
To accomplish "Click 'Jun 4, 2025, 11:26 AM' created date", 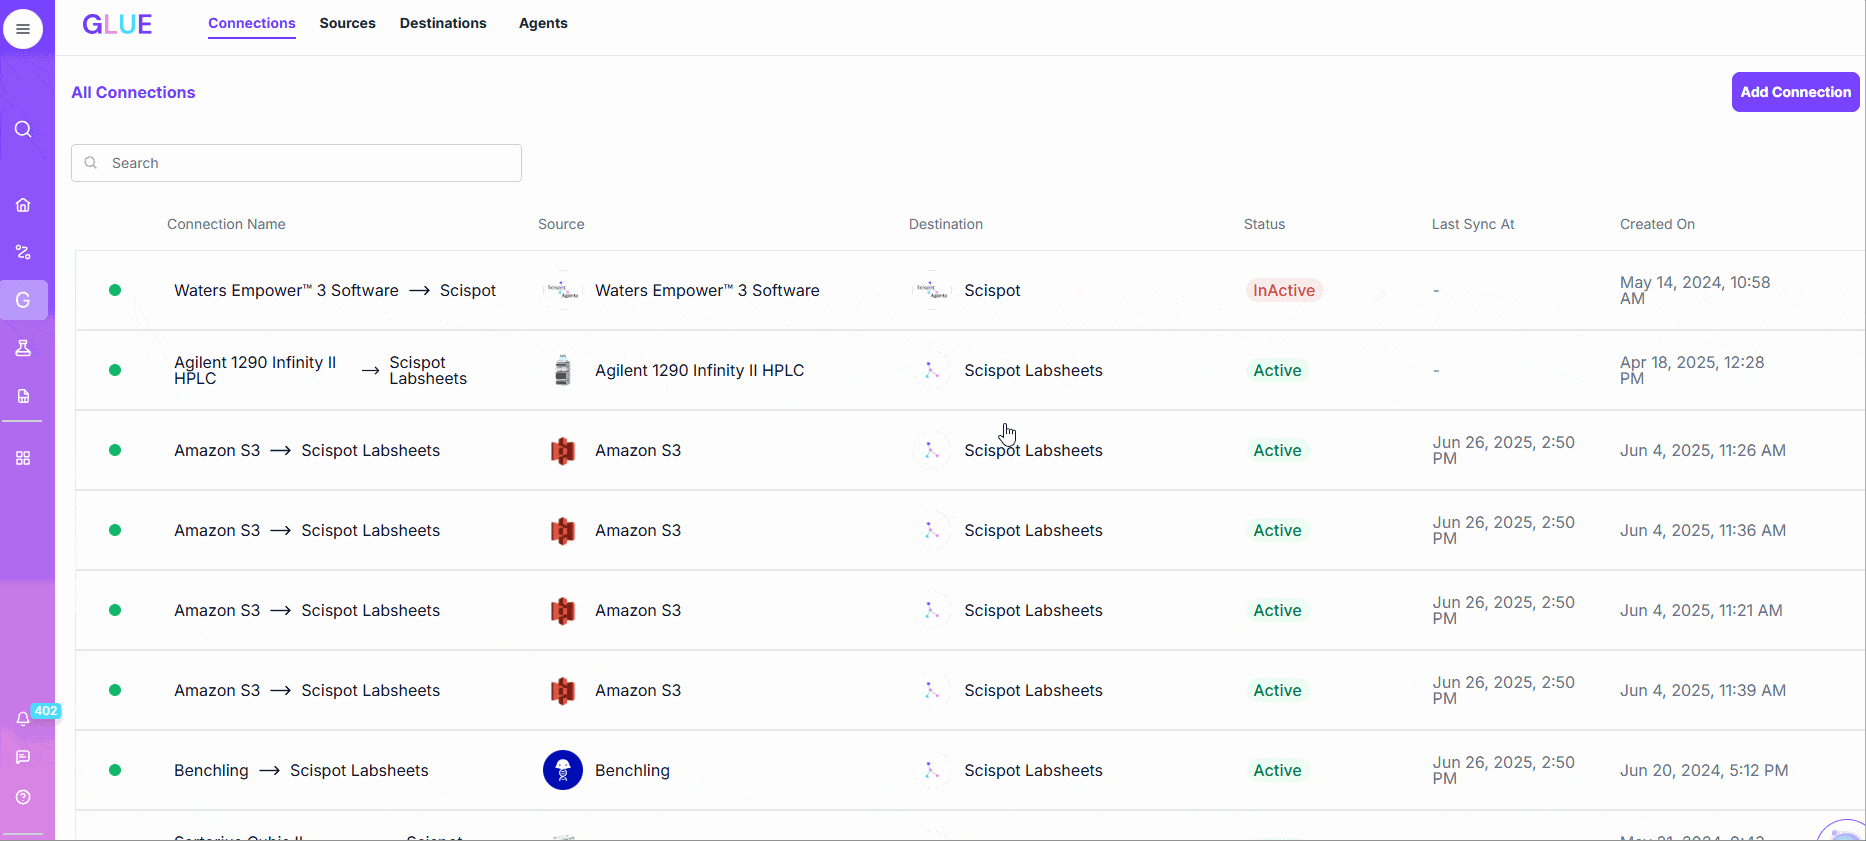I will 1703,450.
